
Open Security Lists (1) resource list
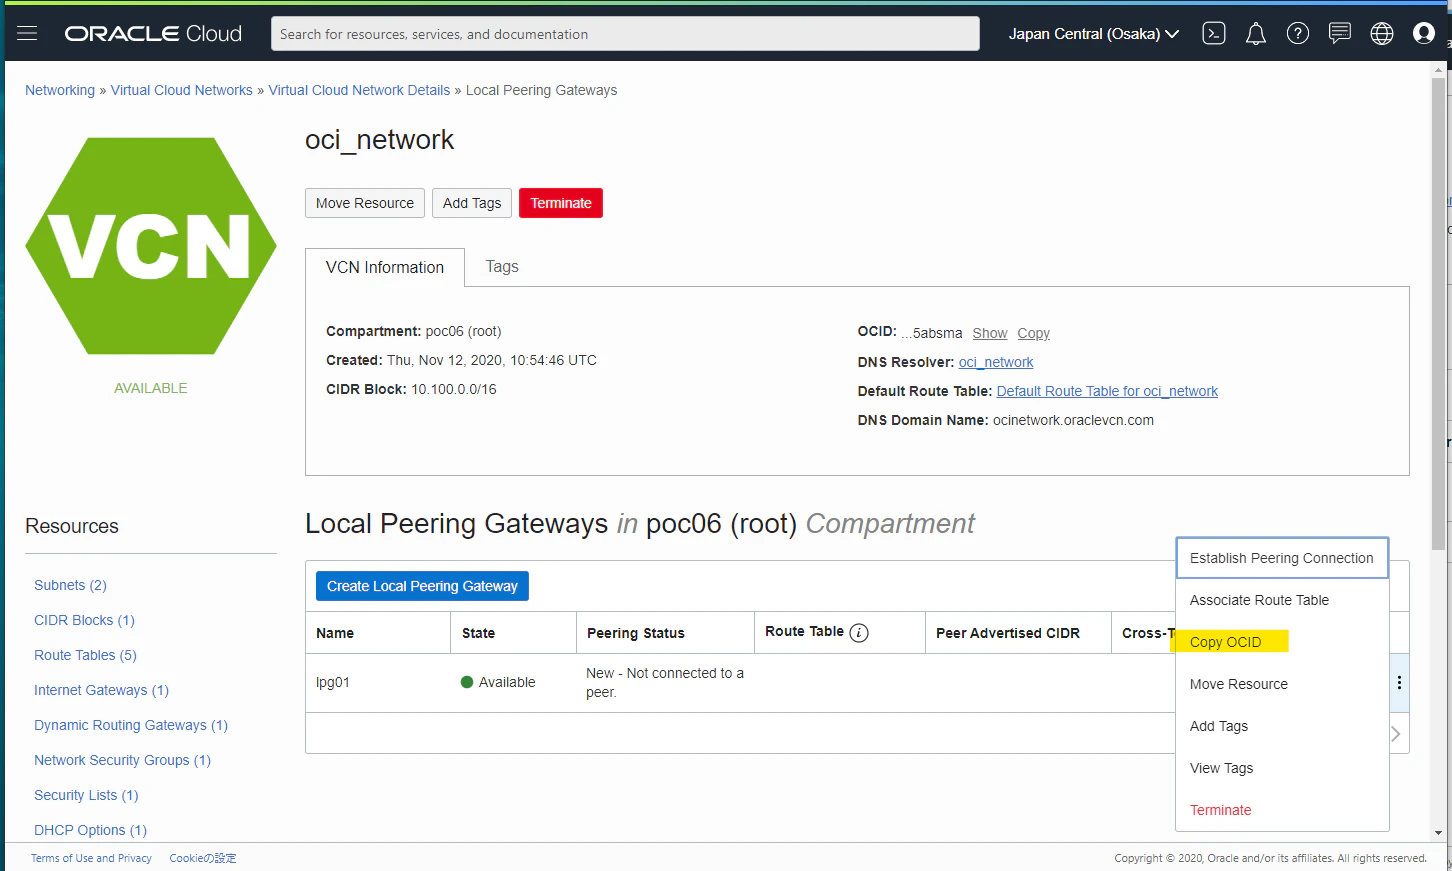coord(86,795)
